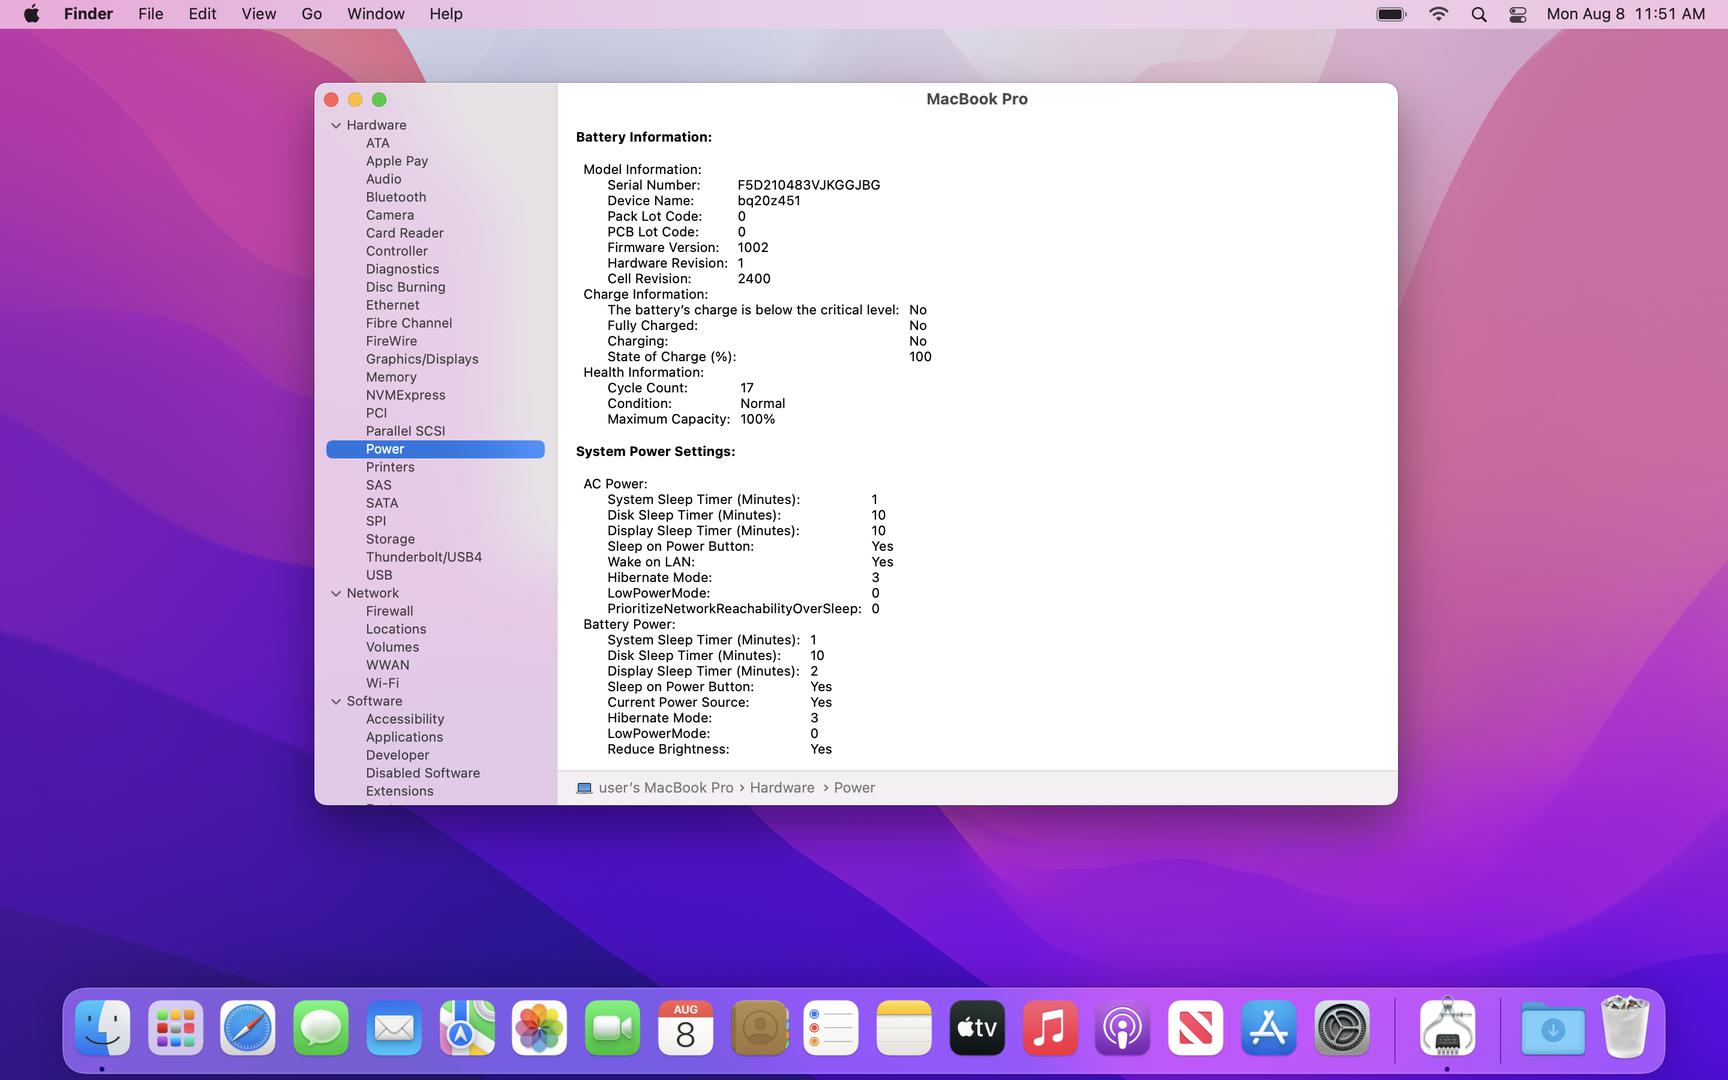The image size is (1728, 1080).
Task: Open Maps app in the Dock
Action: [467, 1028]
